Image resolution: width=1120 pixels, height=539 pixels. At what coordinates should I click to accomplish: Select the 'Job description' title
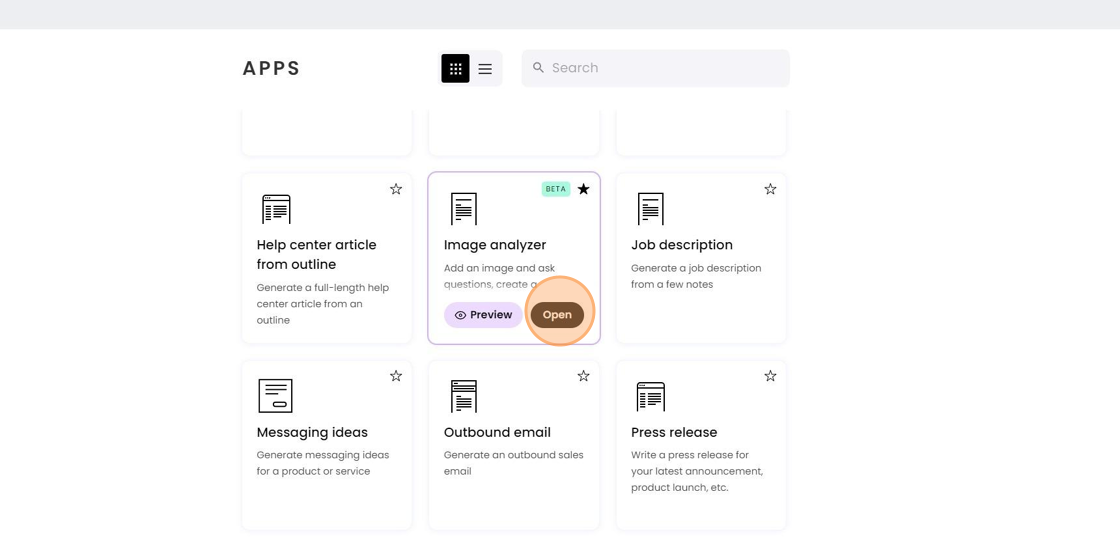(x=682, y=245)
